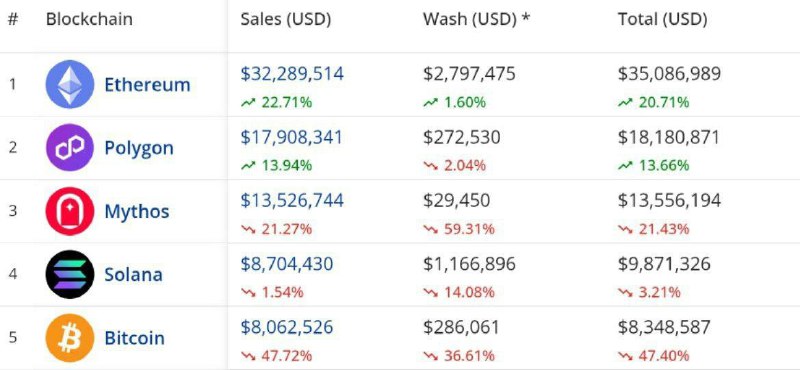Click the purple Polygon logo icon
Image resolution: width=800 pixels, height=370 pixels.
click(x=70, y=147)
